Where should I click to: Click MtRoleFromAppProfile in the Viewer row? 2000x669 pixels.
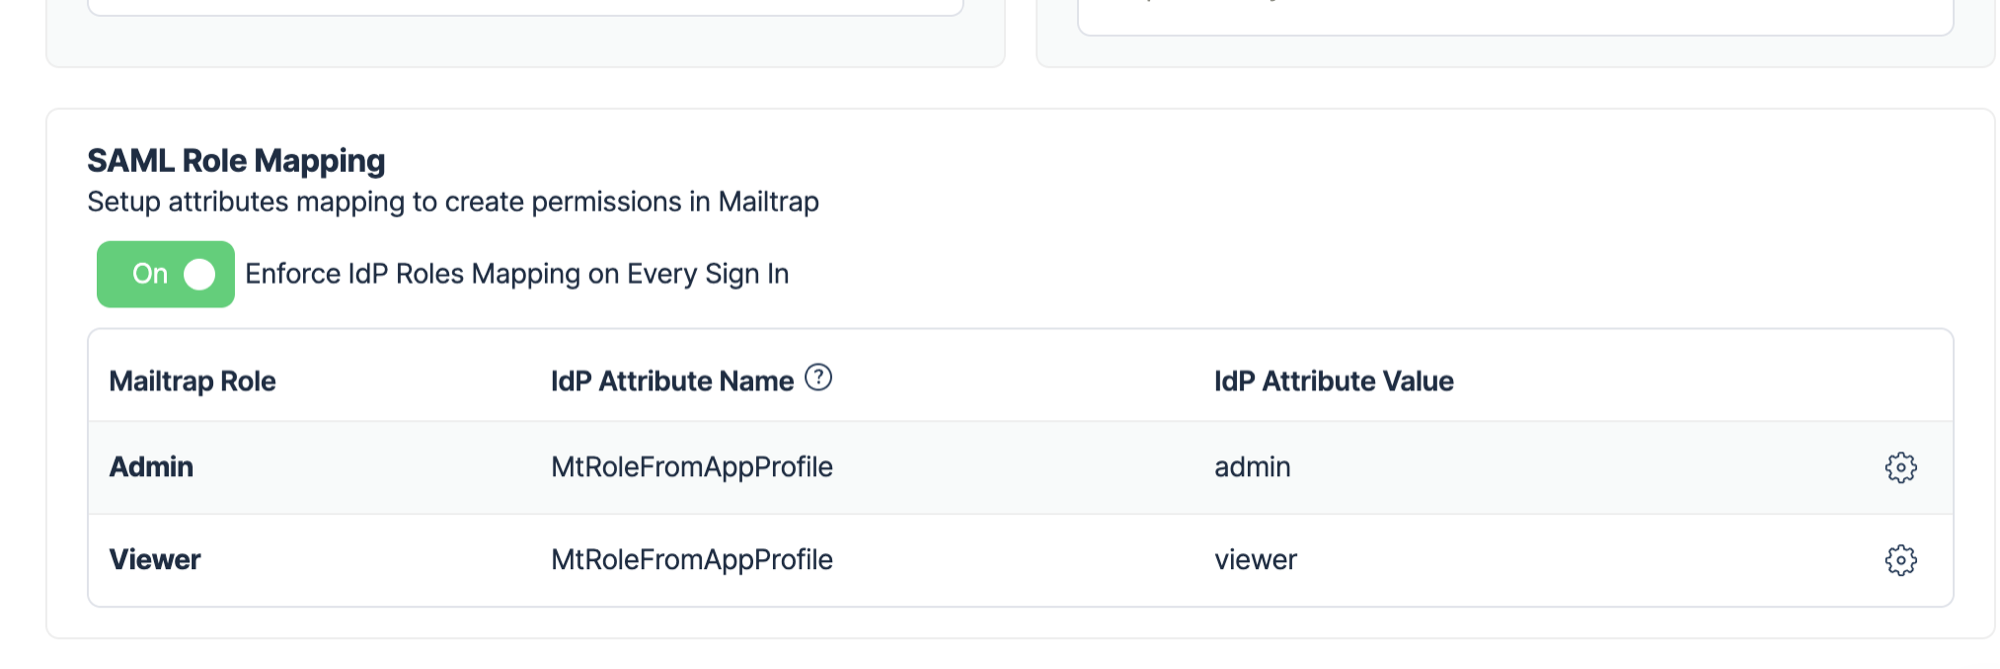click(692, 560)
